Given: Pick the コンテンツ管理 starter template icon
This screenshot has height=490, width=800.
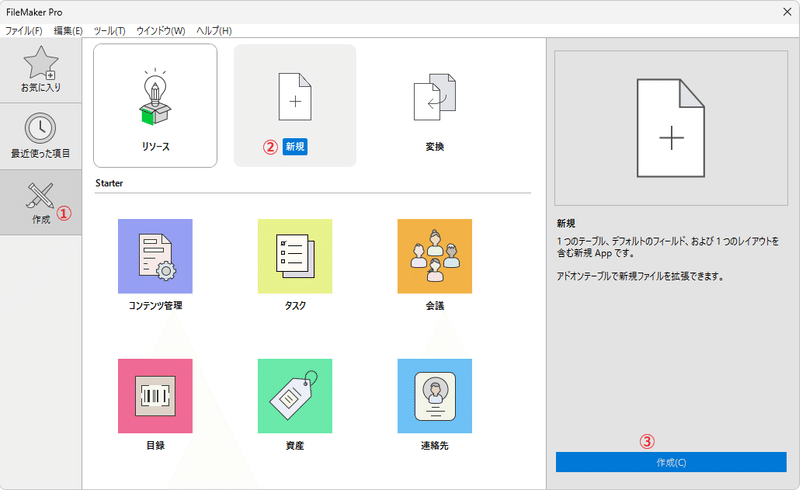Looking at the screenshot, I should tap(155, 256).
